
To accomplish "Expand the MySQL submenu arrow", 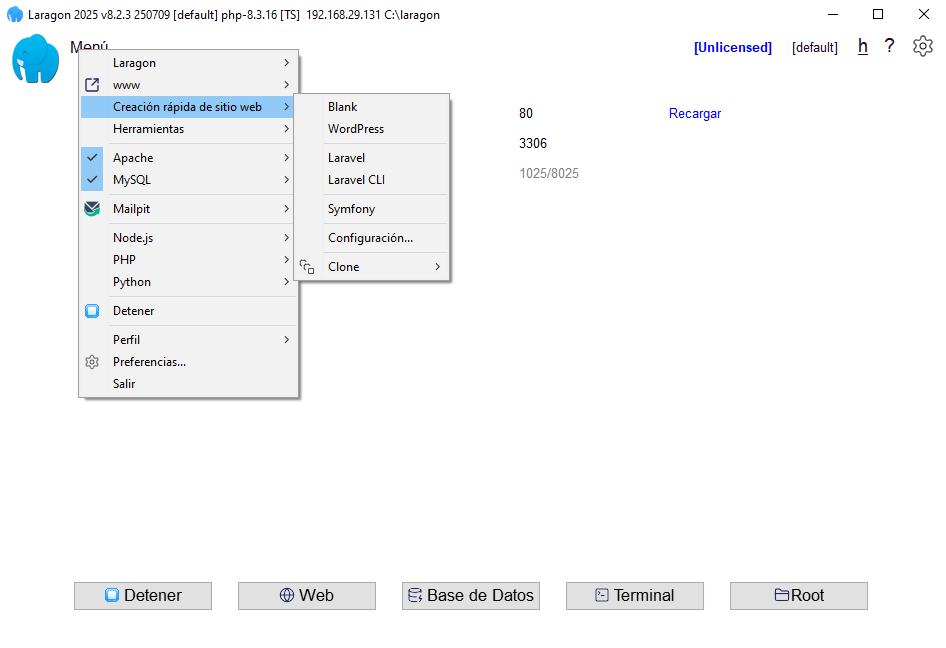I will (287, 180).
